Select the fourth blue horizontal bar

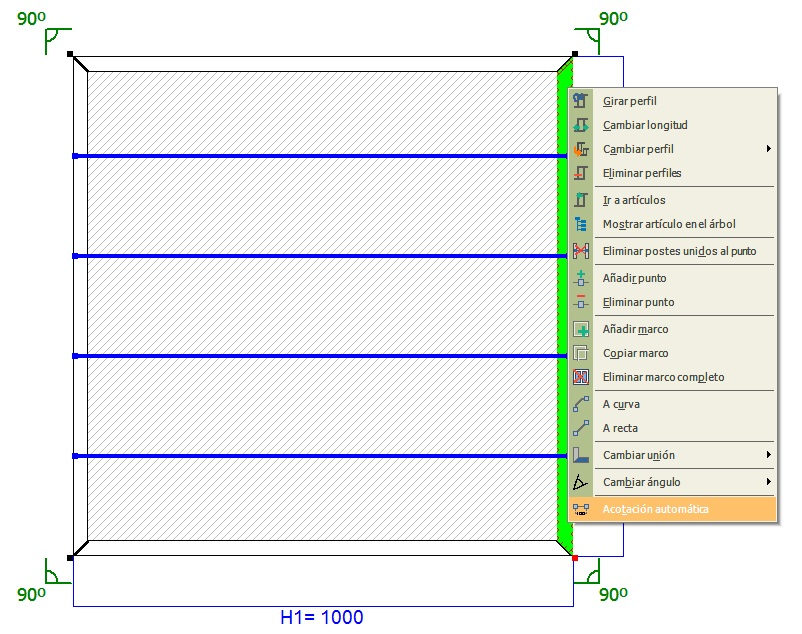tap(320, 456)
